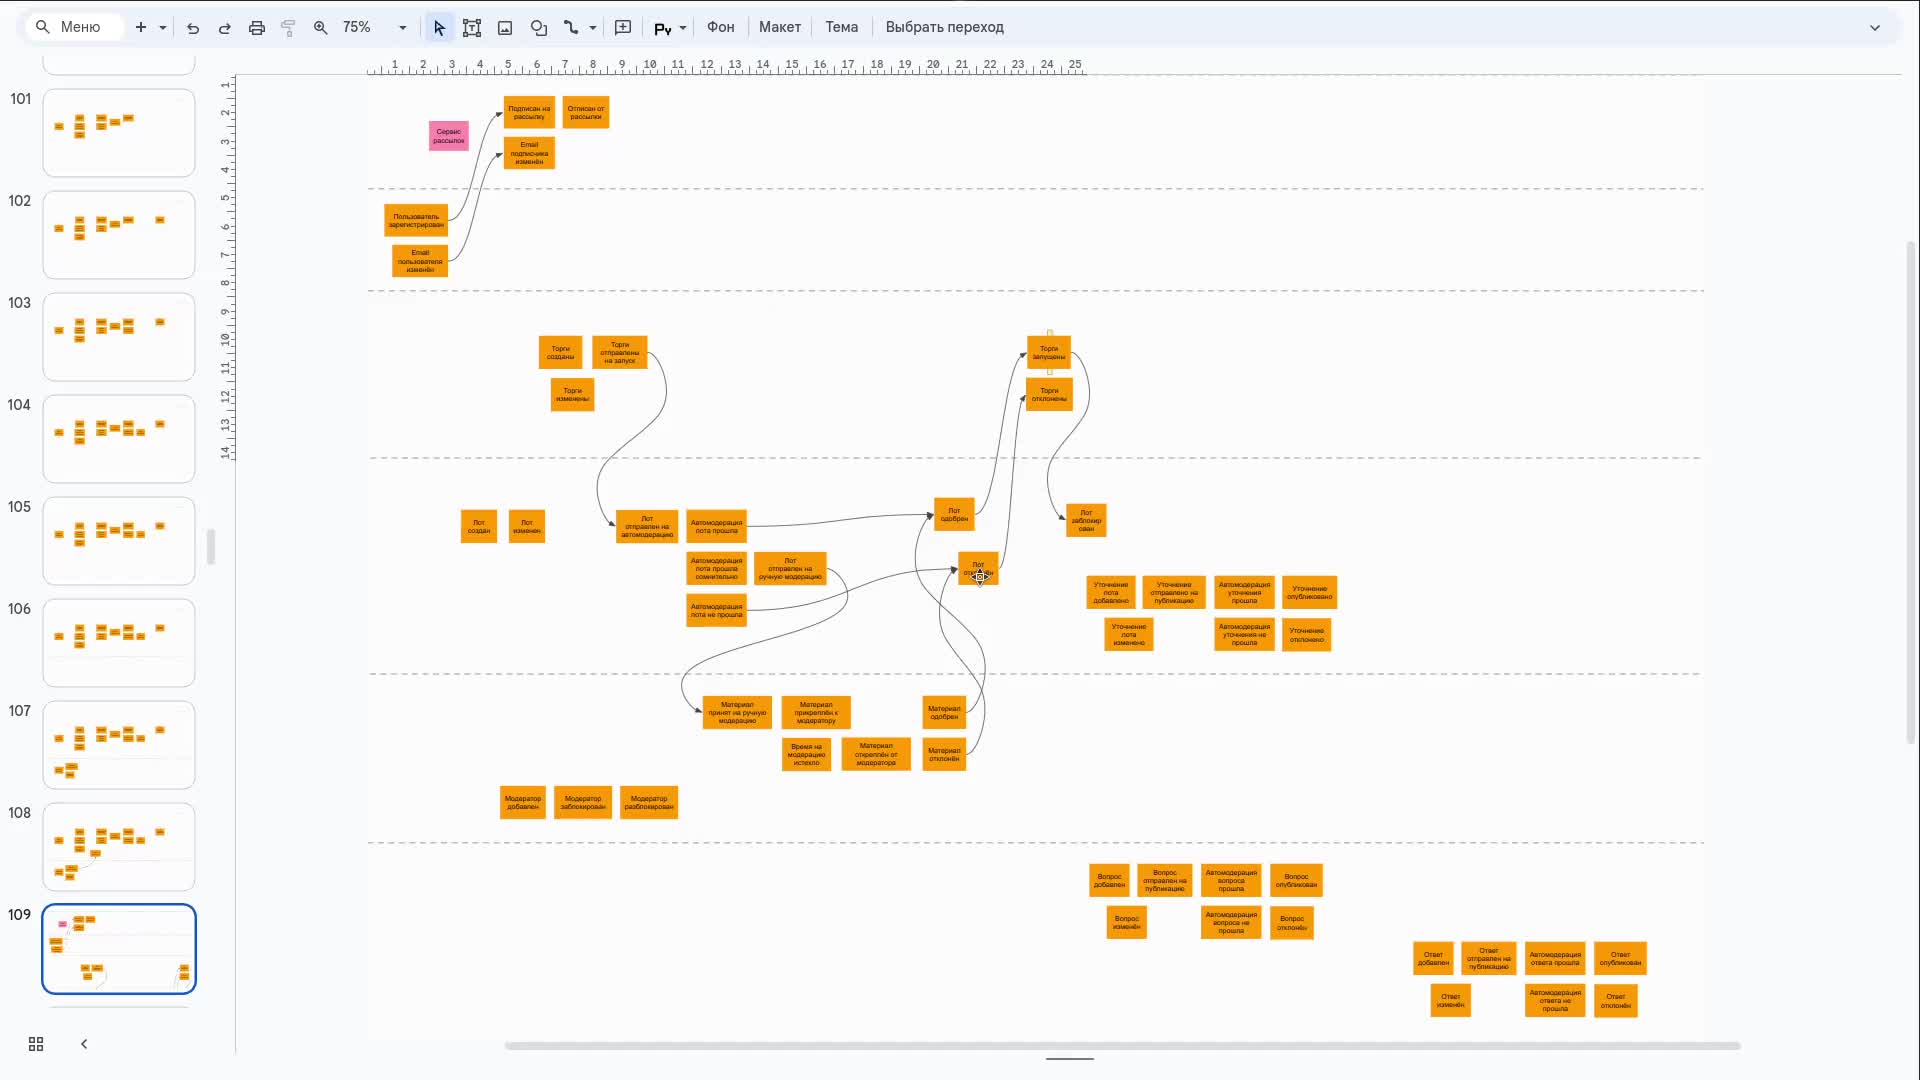Select the text box tool
This screenshot has width=1920, height=1080.
pos(472,28)
